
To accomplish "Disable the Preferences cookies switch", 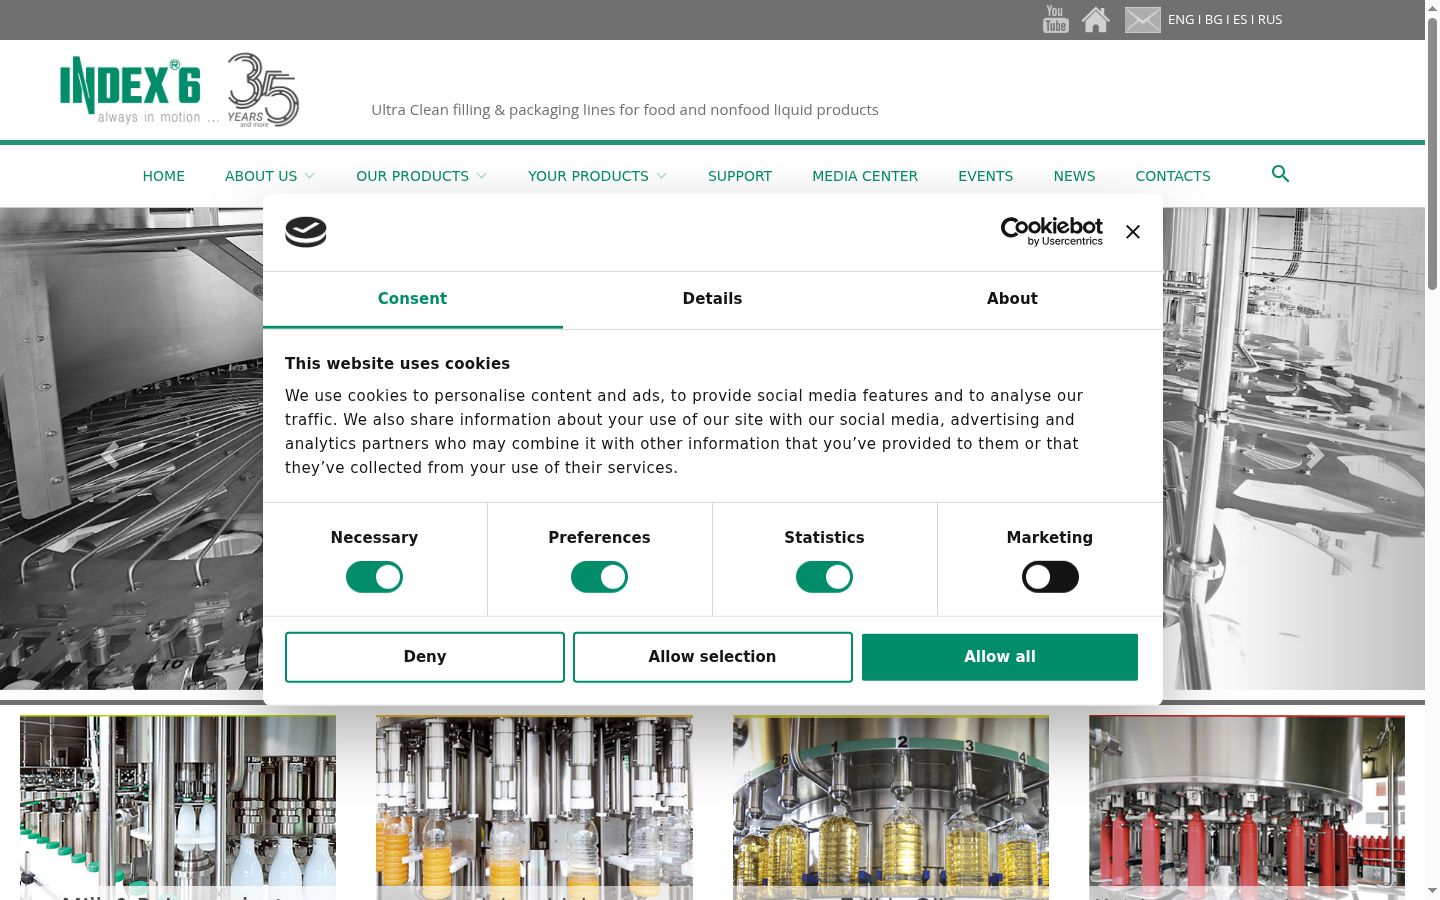I will [599, 577].
